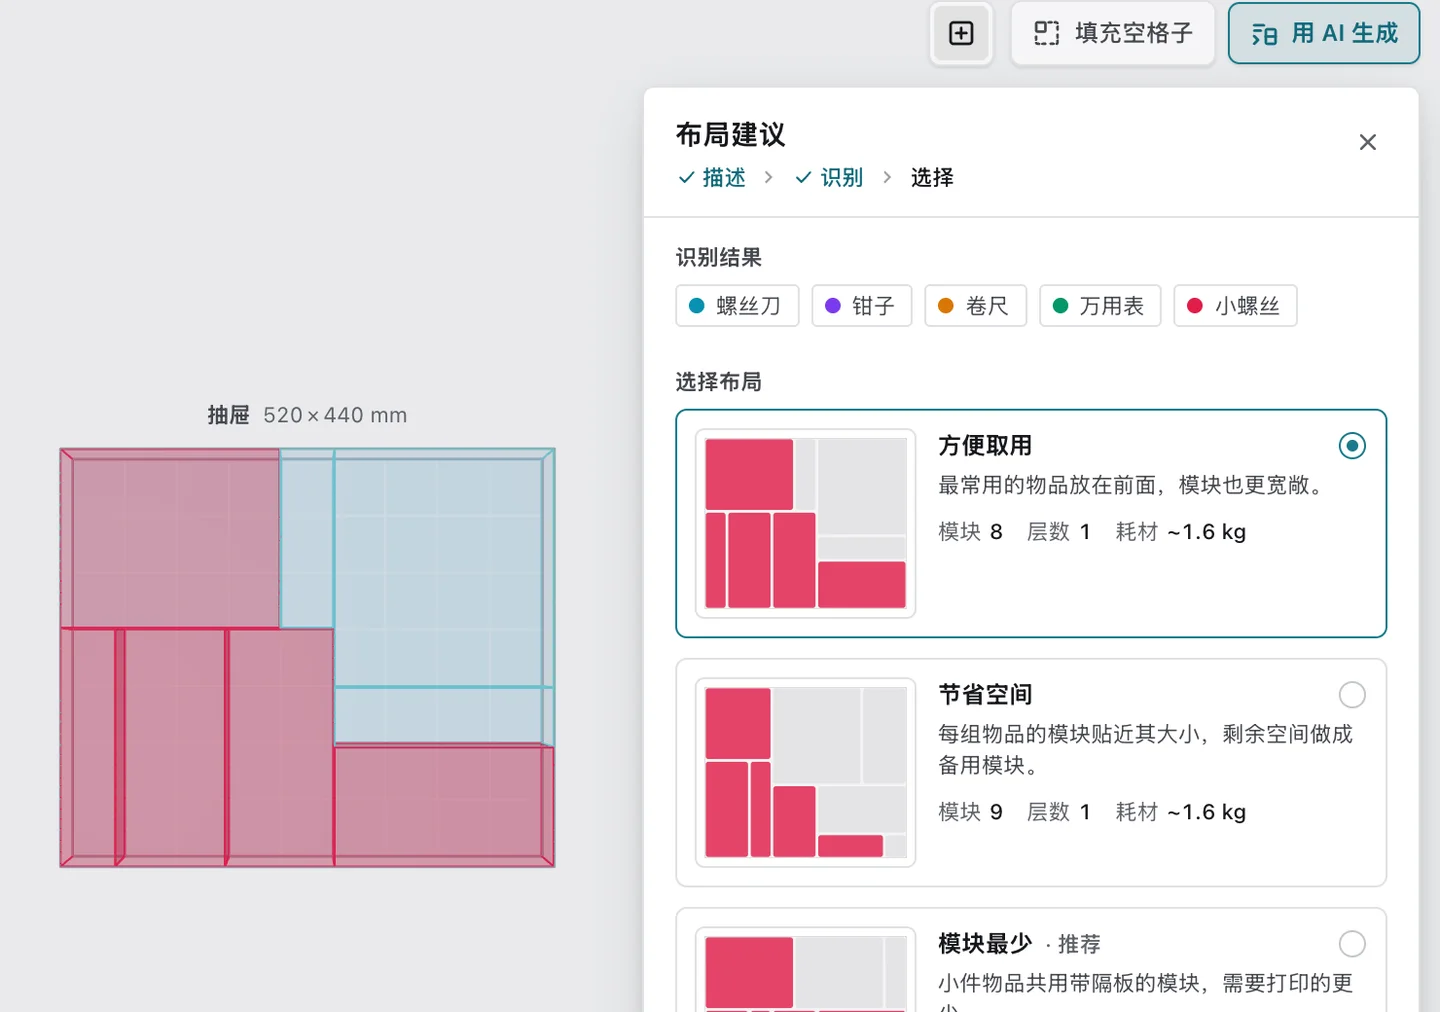The image size is (1440, 1012).
Task: Select the 模块最少 layout radio button
Action: click(x=1352, y=944)
